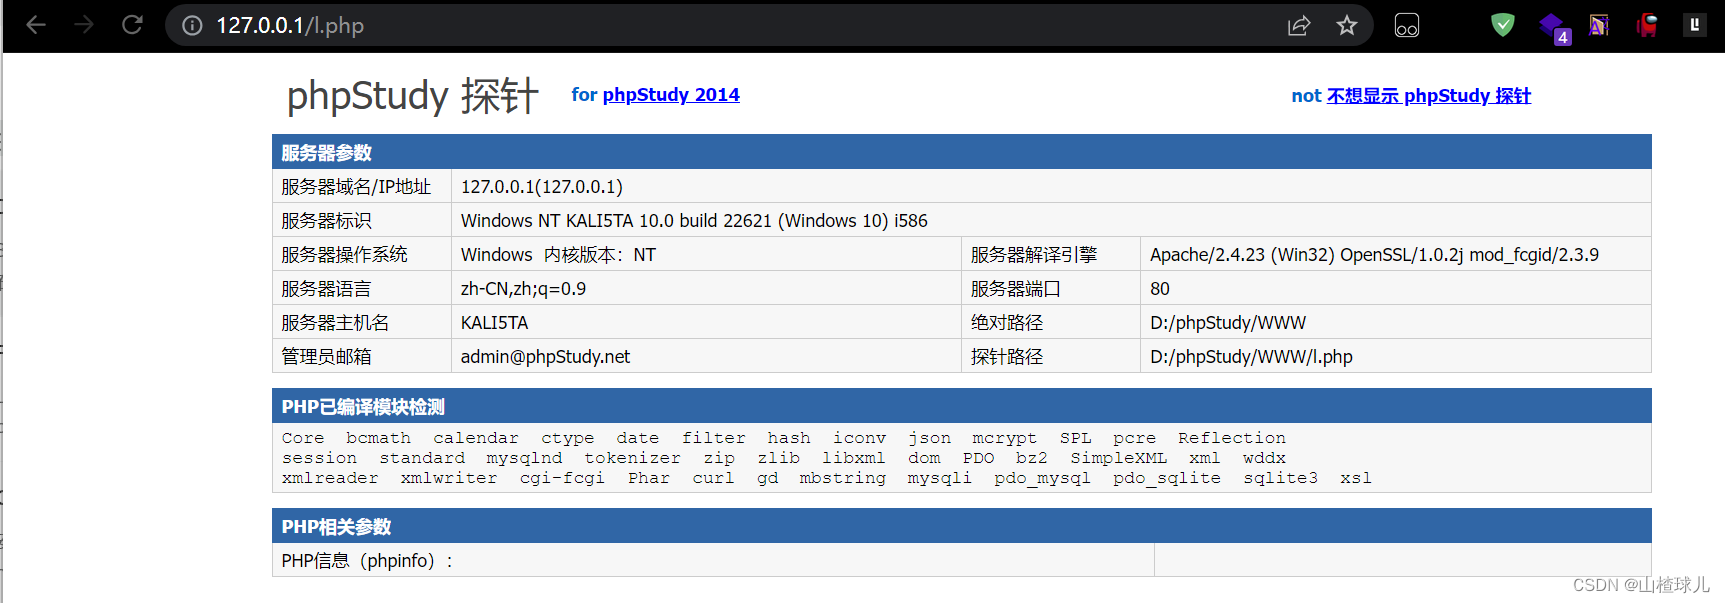This screenshot has height=603, width=1725.
Task: Click the phpStudy 探针 page title
Action: click(413, 96)
